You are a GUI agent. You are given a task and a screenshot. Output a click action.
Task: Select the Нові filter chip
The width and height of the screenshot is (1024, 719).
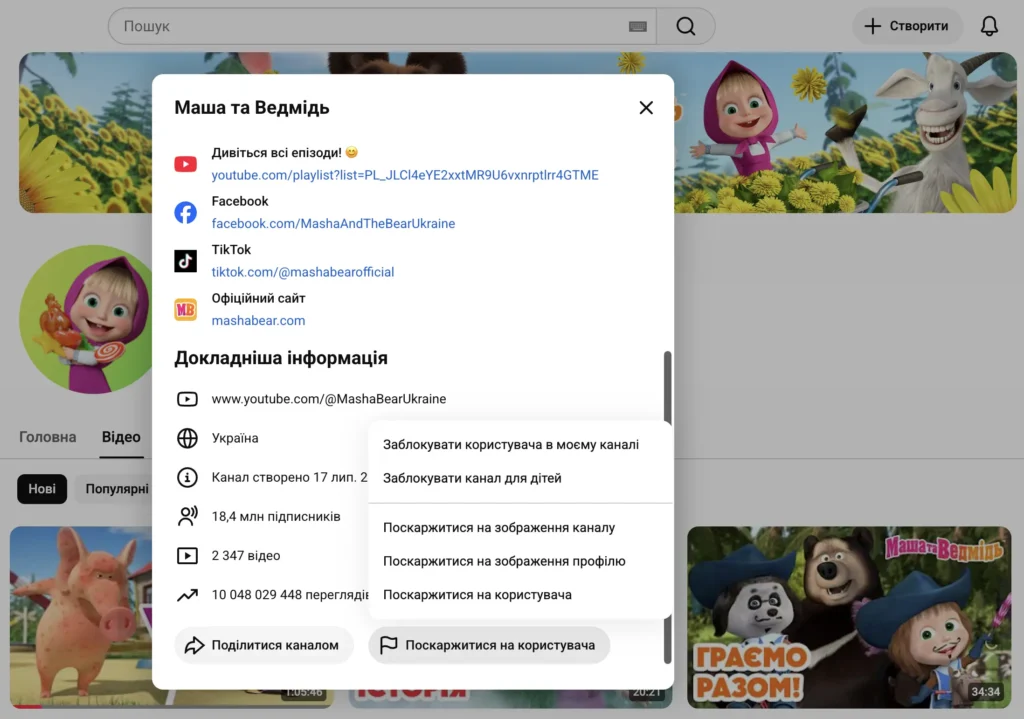click(42, 489)
